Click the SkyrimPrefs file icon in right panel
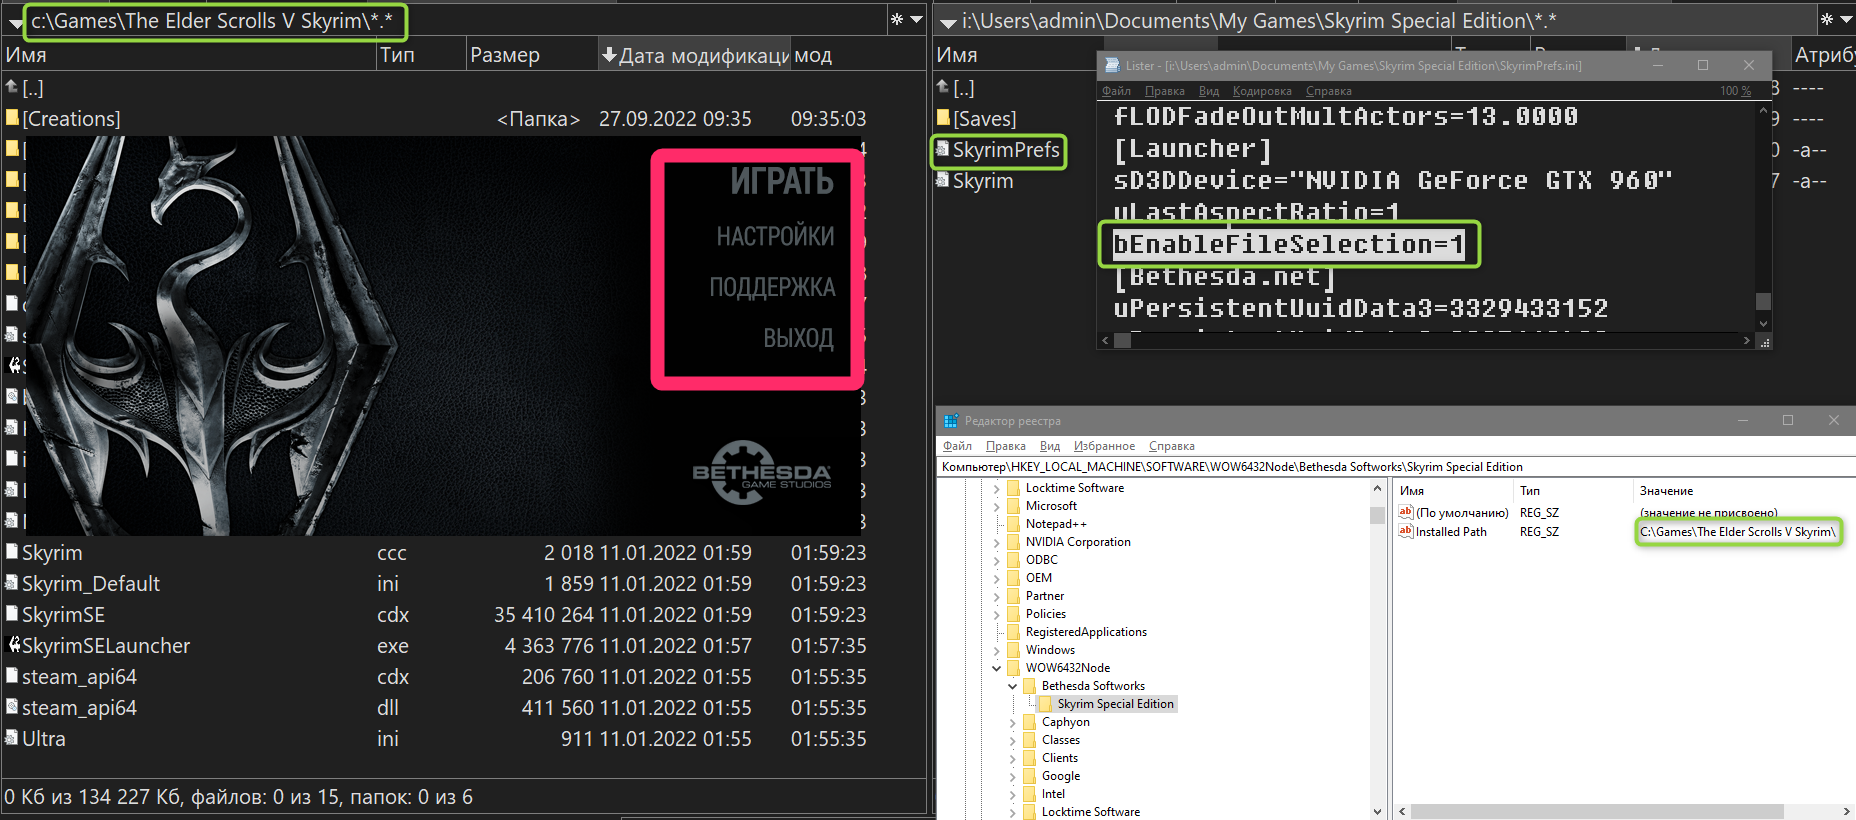Viewport: 1856px width, 820px height. click(943, 149)
